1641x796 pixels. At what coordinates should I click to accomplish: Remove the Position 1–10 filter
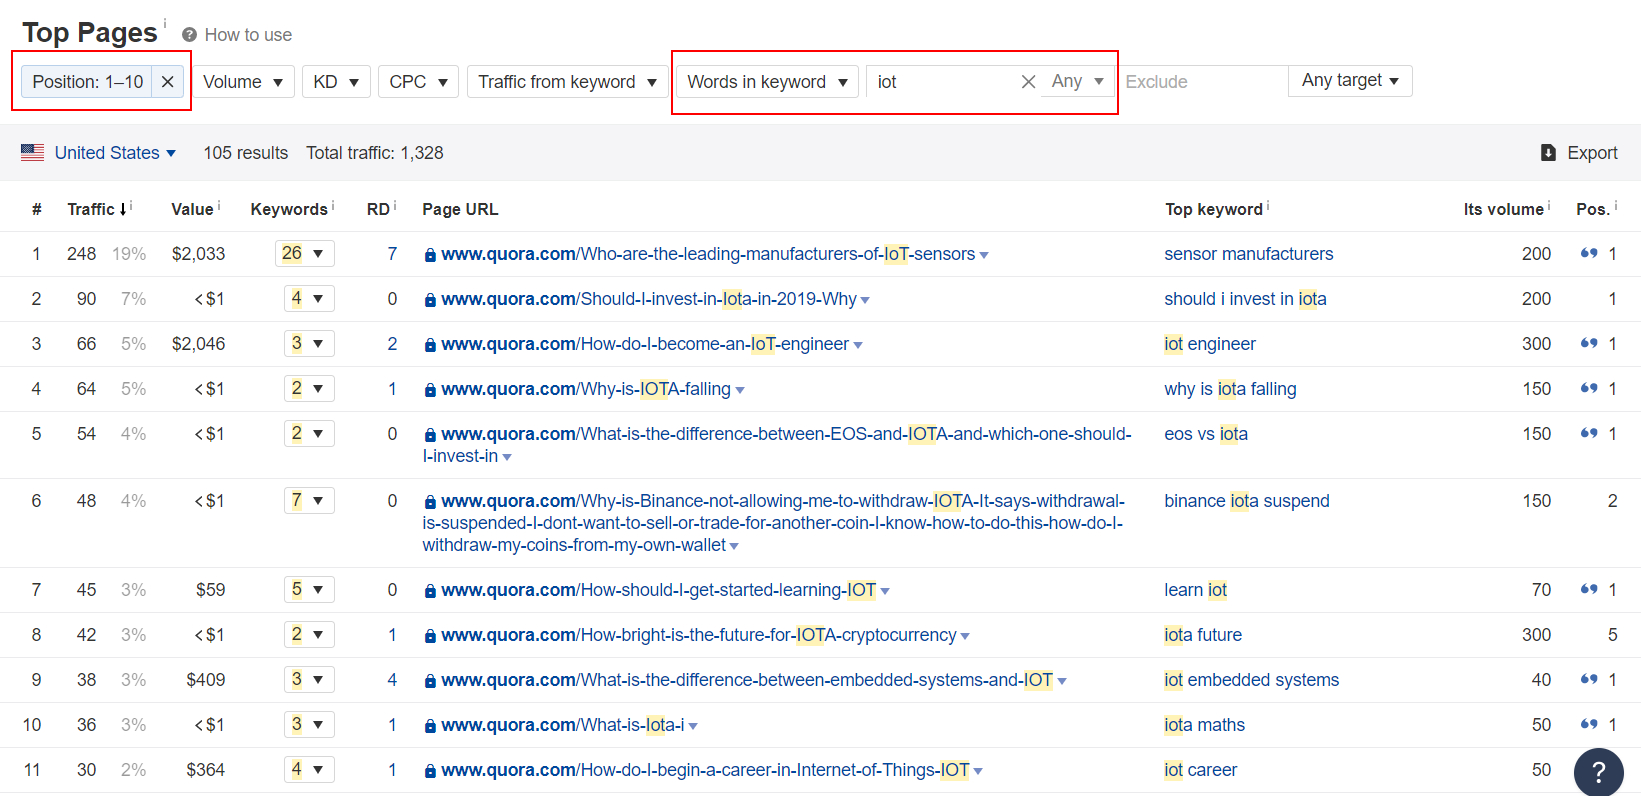pos(168,82)
